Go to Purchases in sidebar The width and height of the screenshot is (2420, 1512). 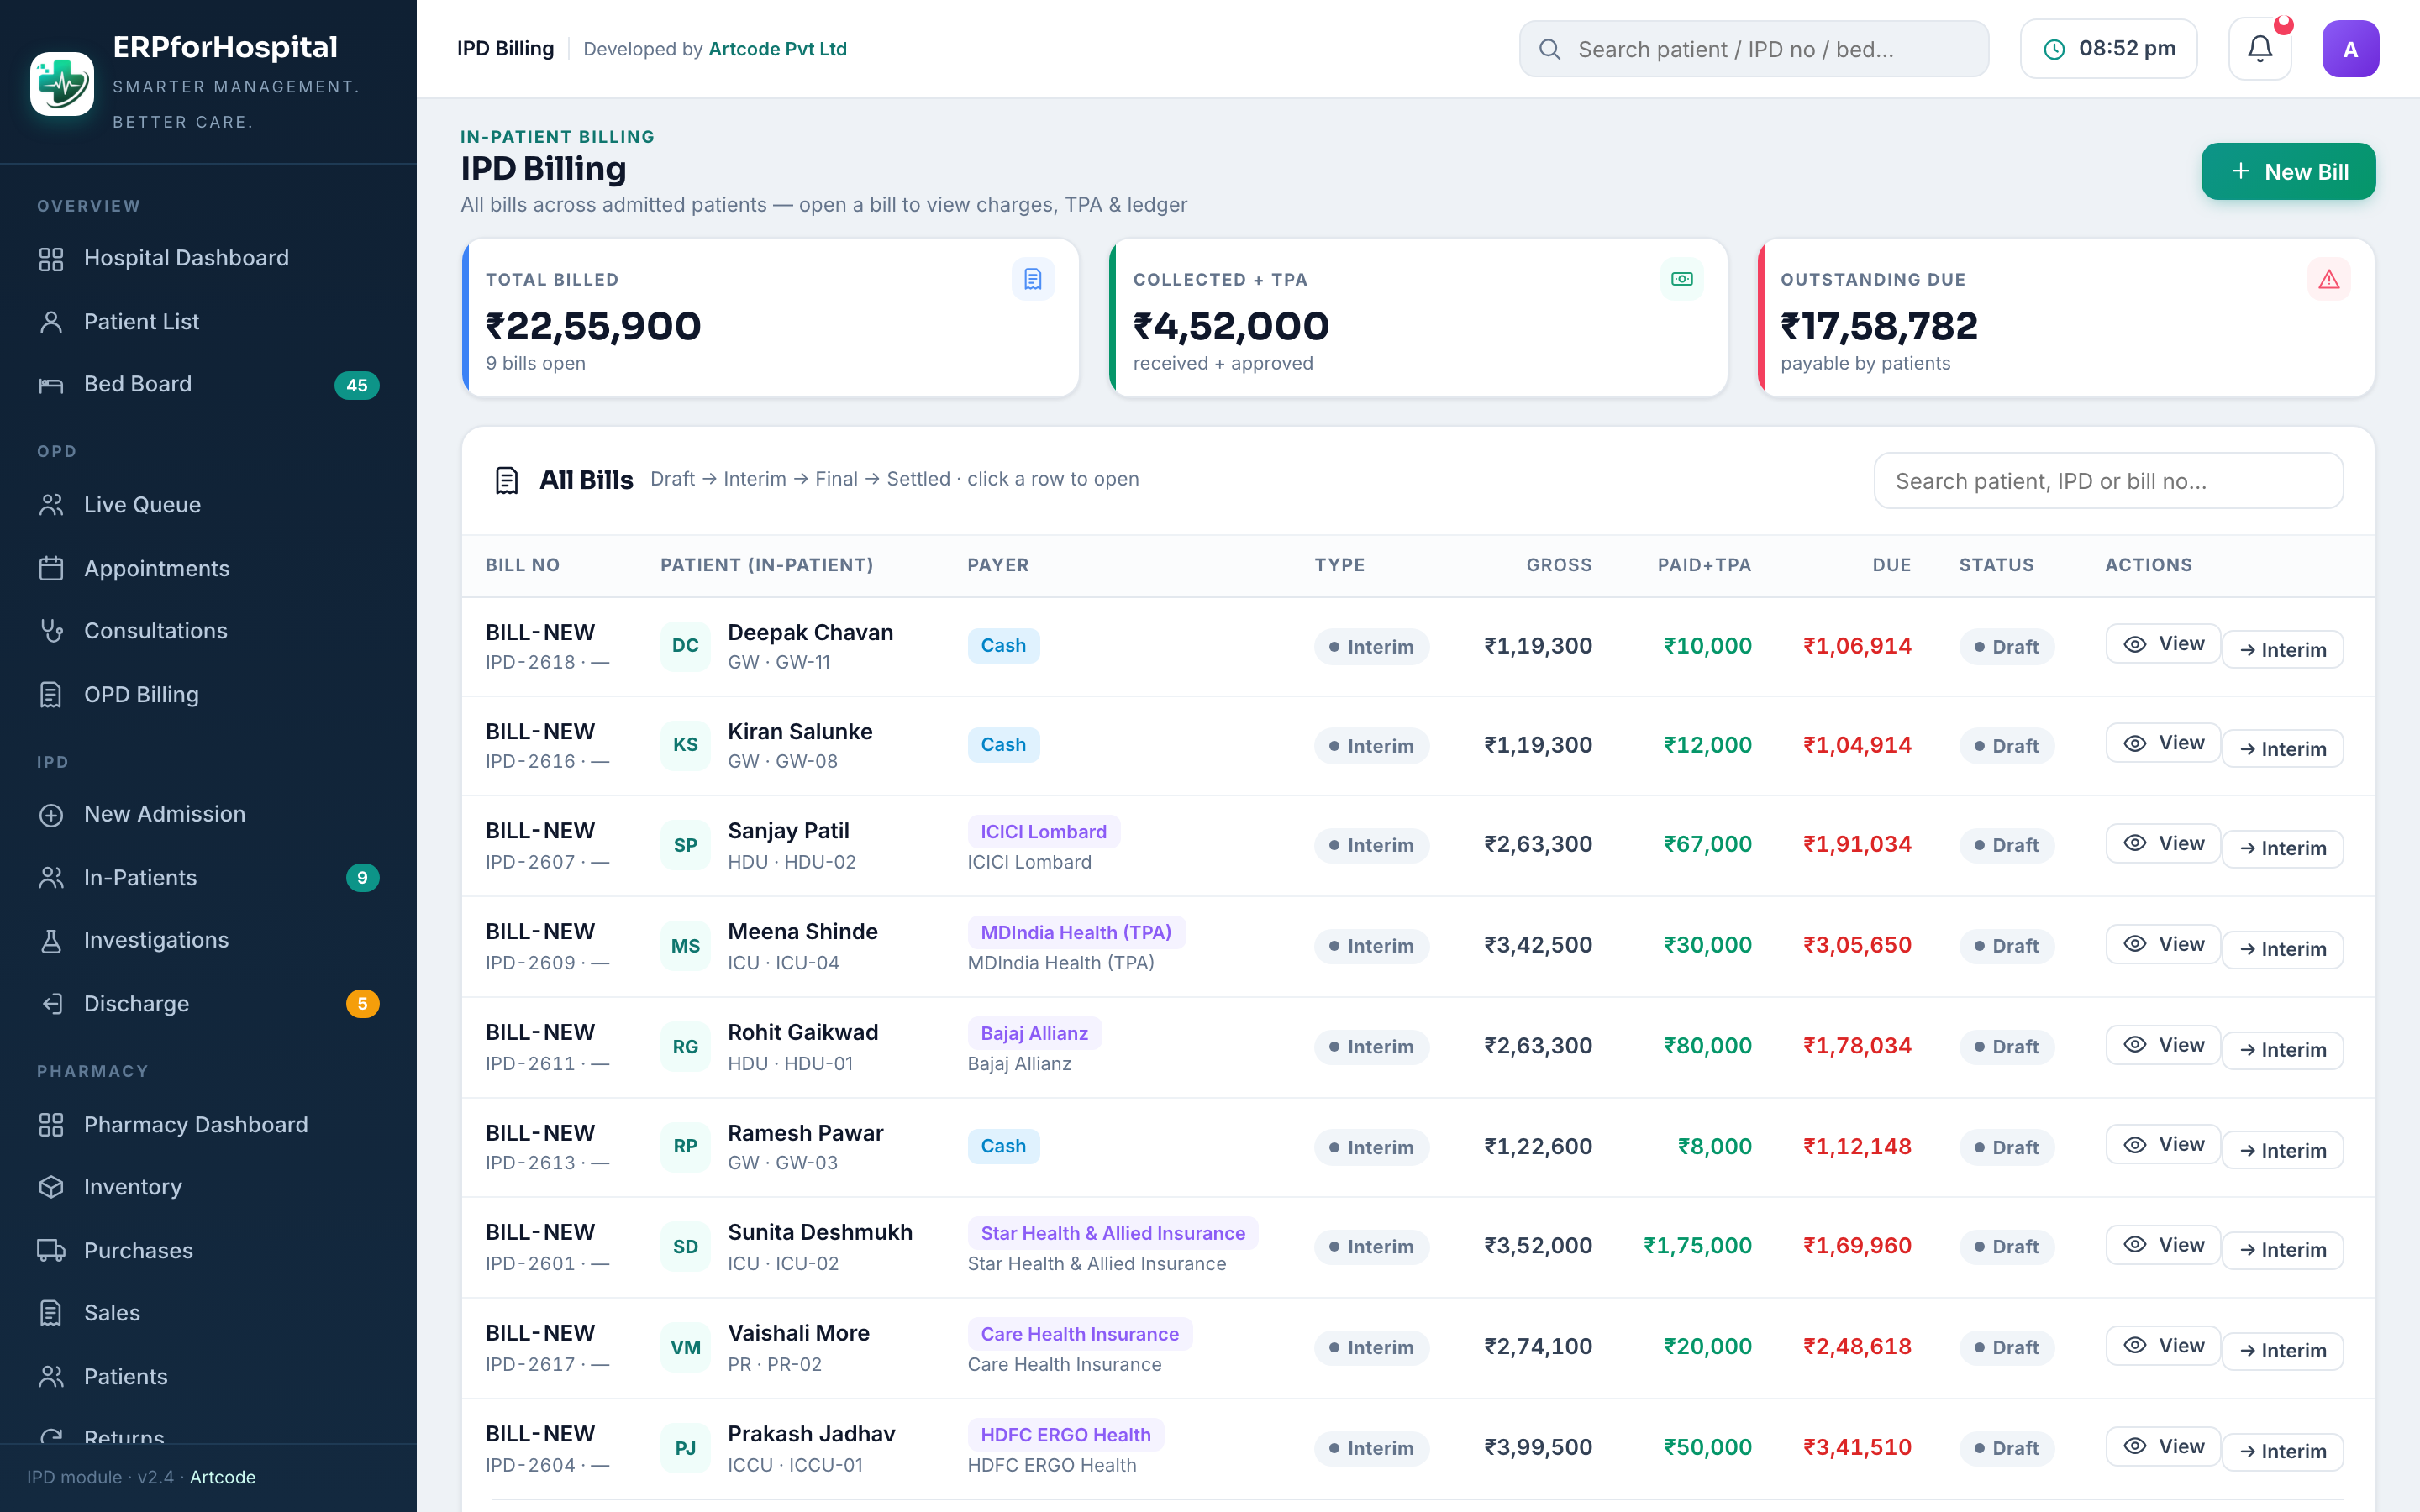click(208, 1250)
